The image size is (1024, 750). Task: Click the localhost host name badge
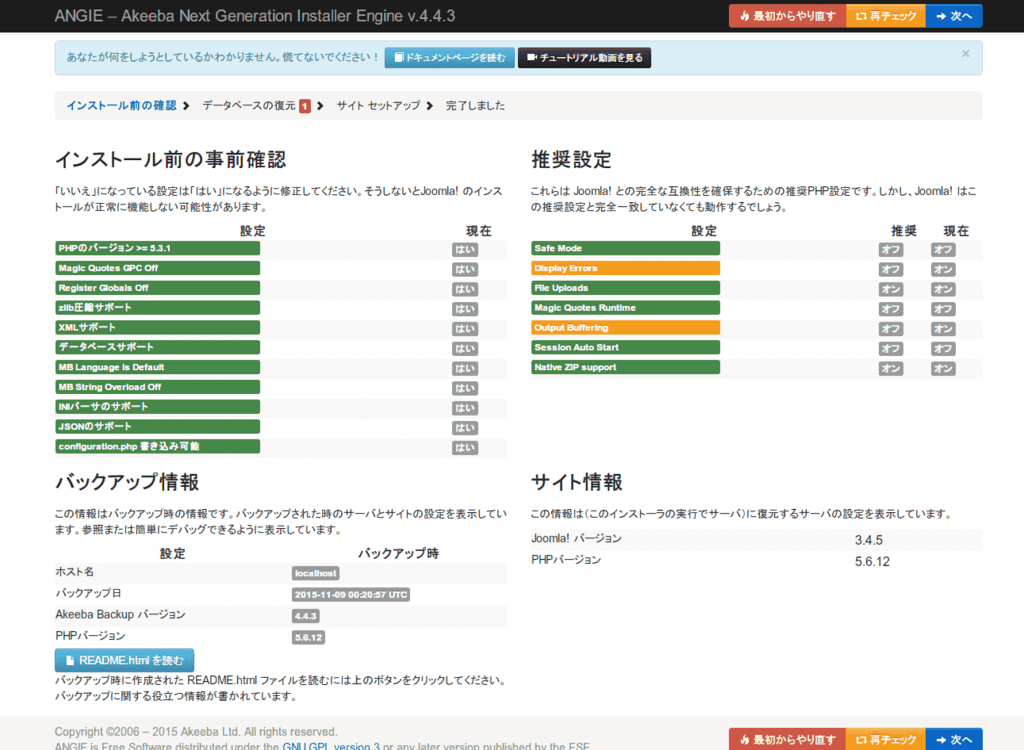tap(316, 574)
